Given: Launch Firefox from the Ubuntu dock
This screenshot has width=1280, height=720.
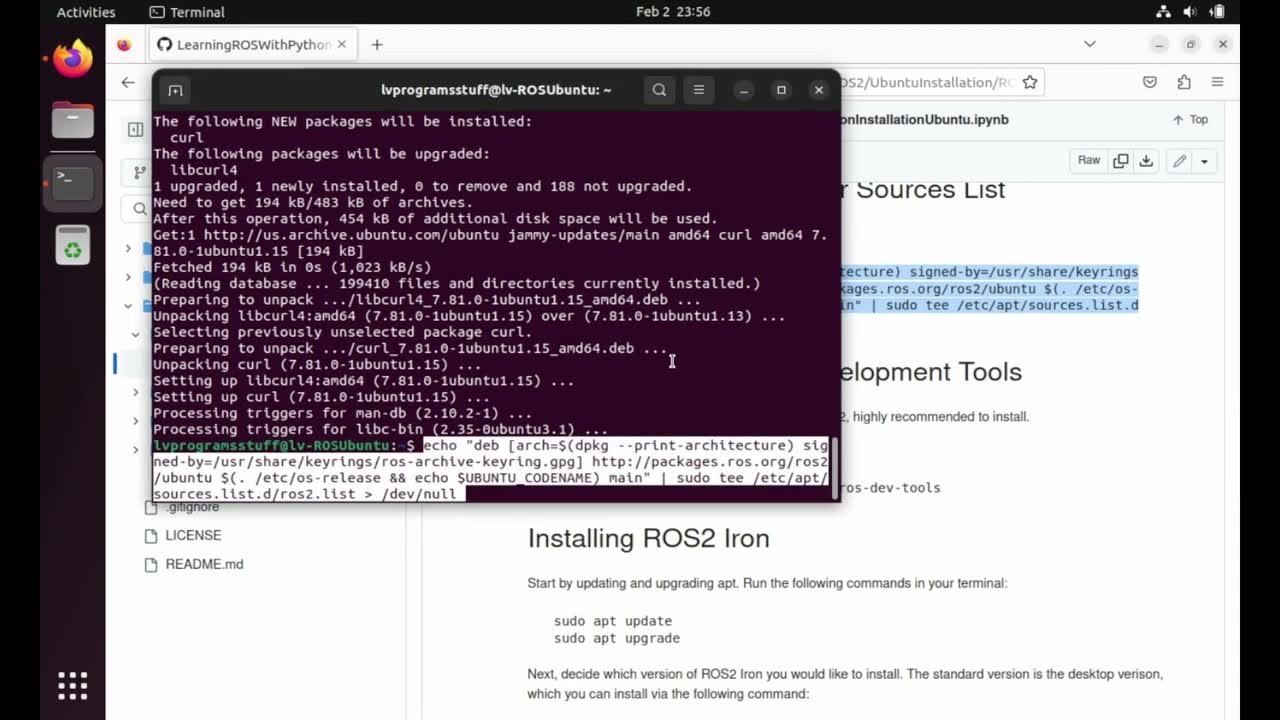Looking at the screenshot, I should 73,58.
